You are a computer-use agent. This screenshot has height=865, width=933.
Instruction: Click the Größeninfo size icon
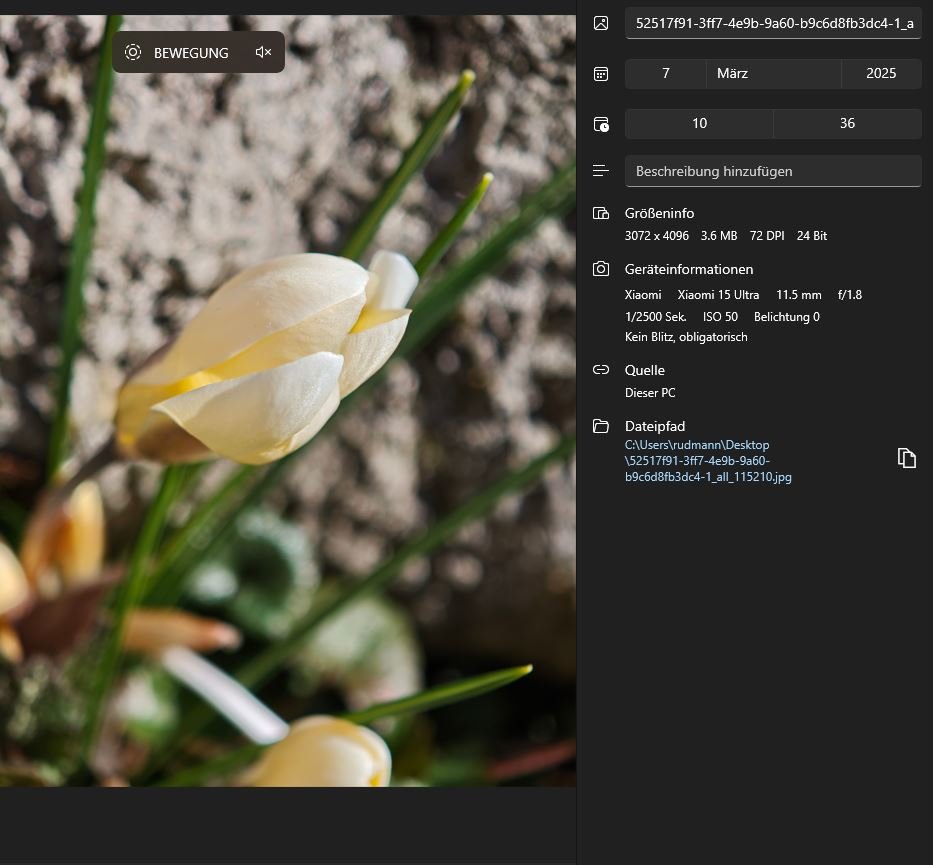[601, 213]
